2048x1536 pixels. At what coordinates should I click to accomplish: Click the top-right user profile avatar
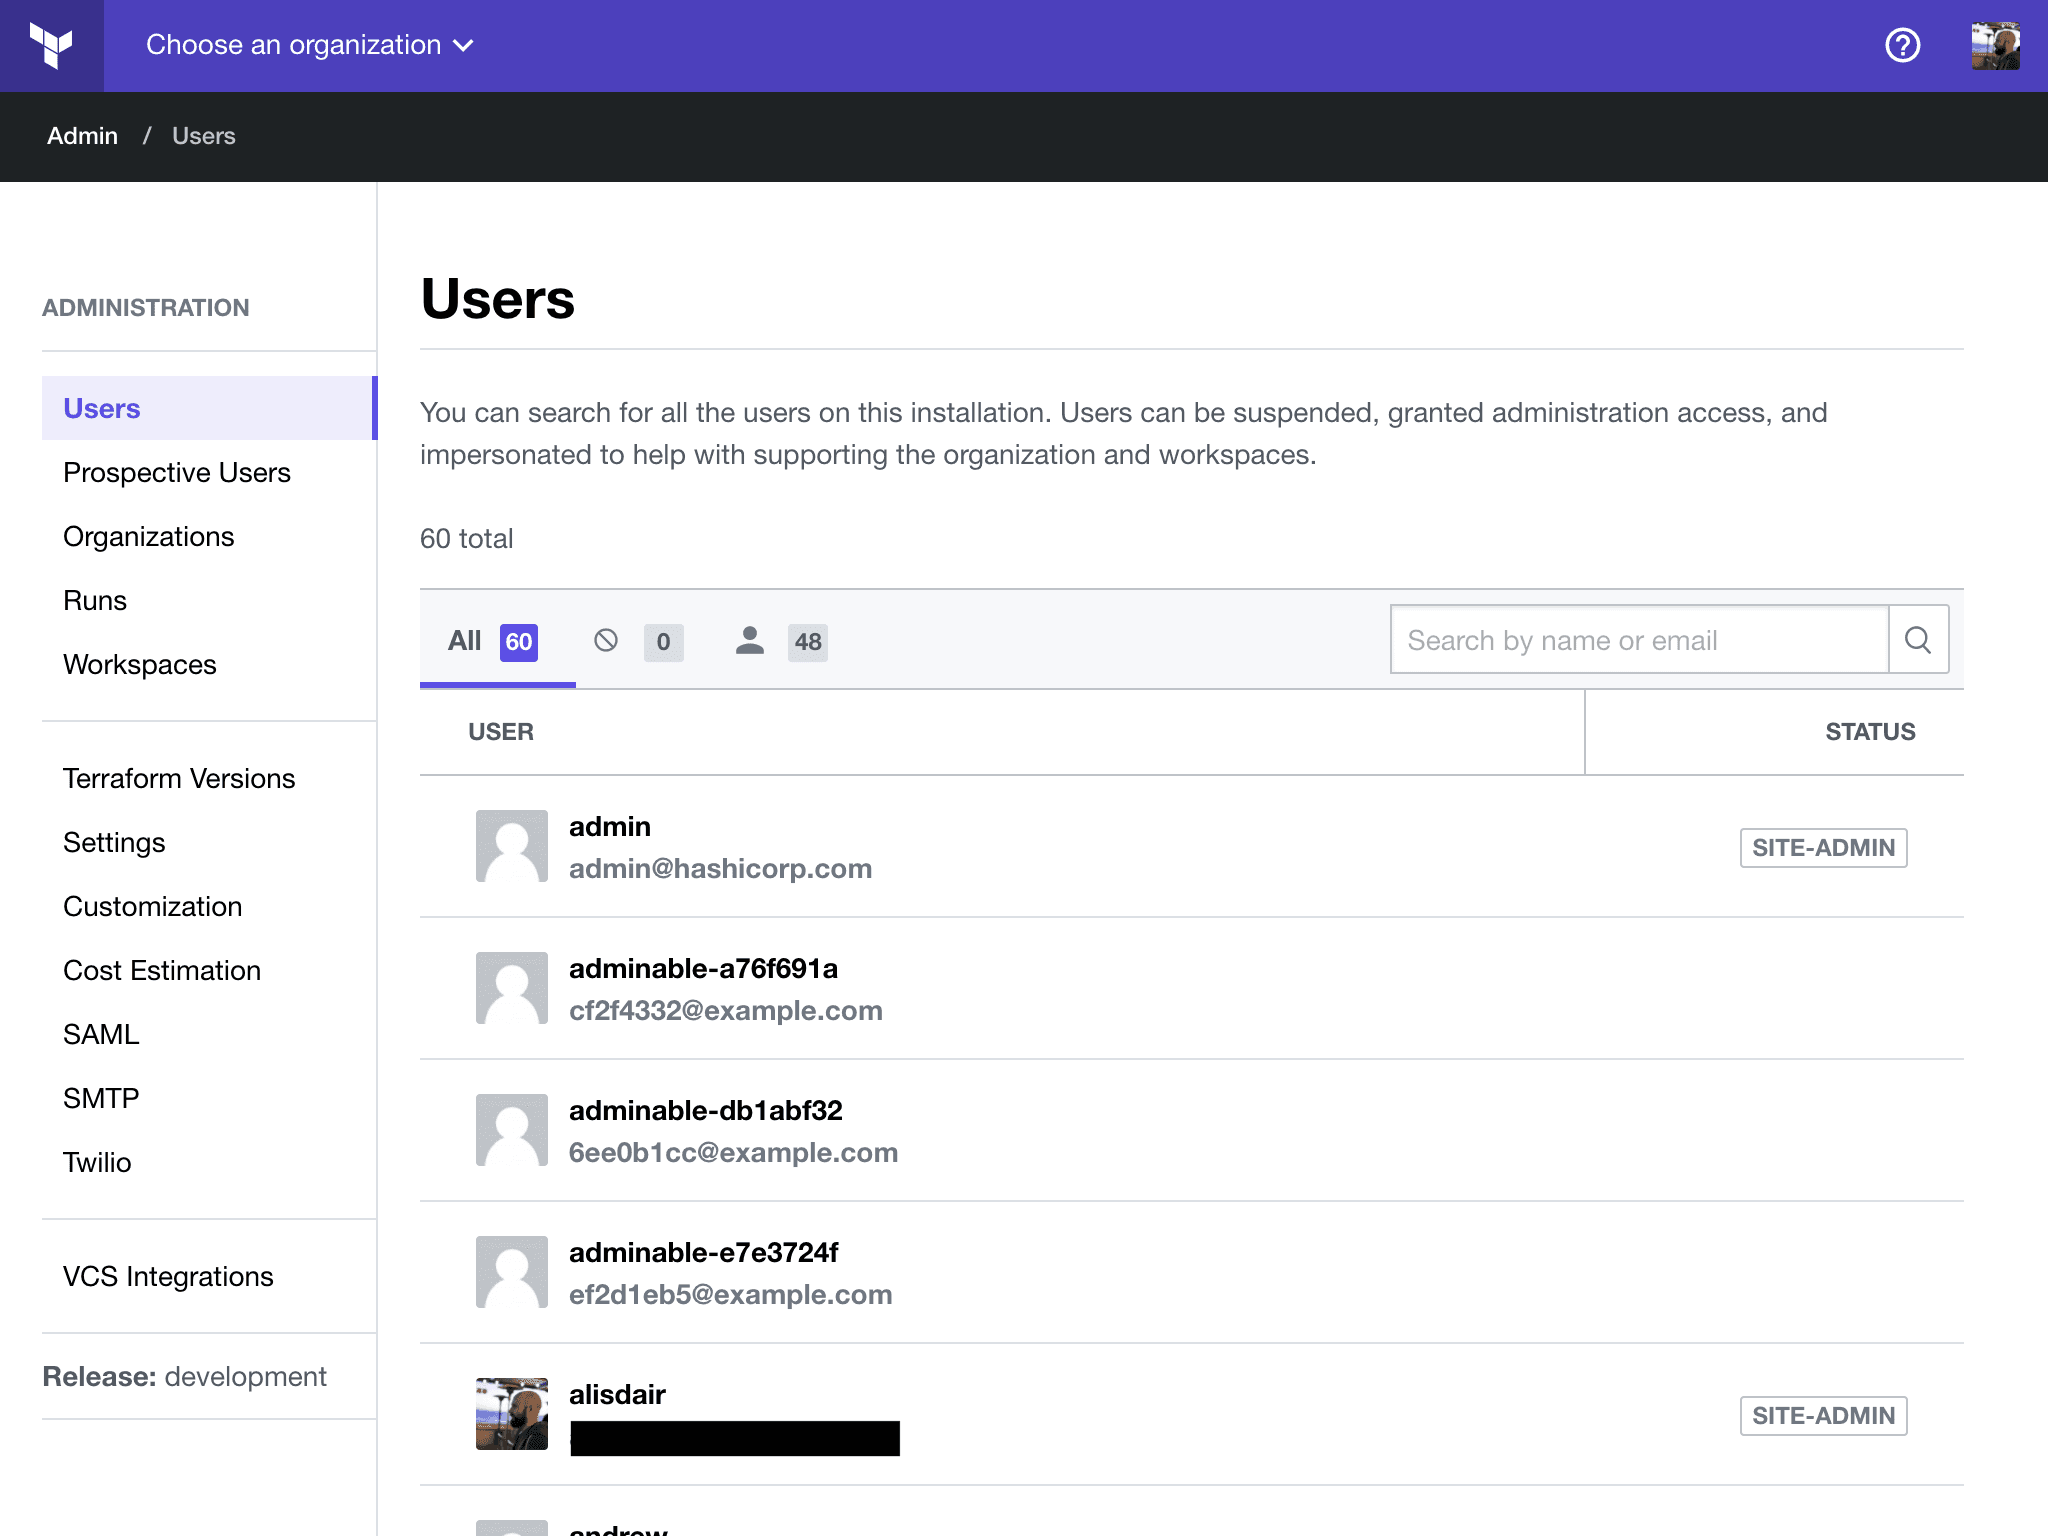1996,44
